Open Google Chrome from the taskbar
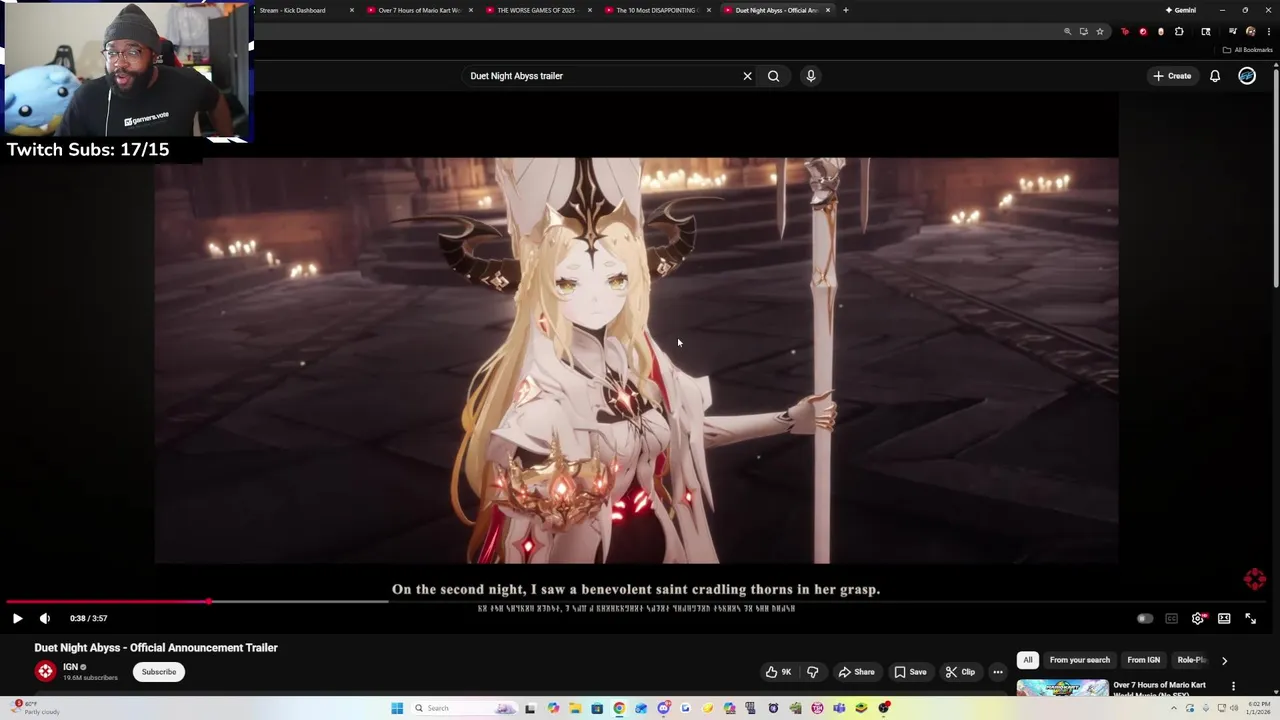This screenshot has height=720, width=1280. click(619, 708)
